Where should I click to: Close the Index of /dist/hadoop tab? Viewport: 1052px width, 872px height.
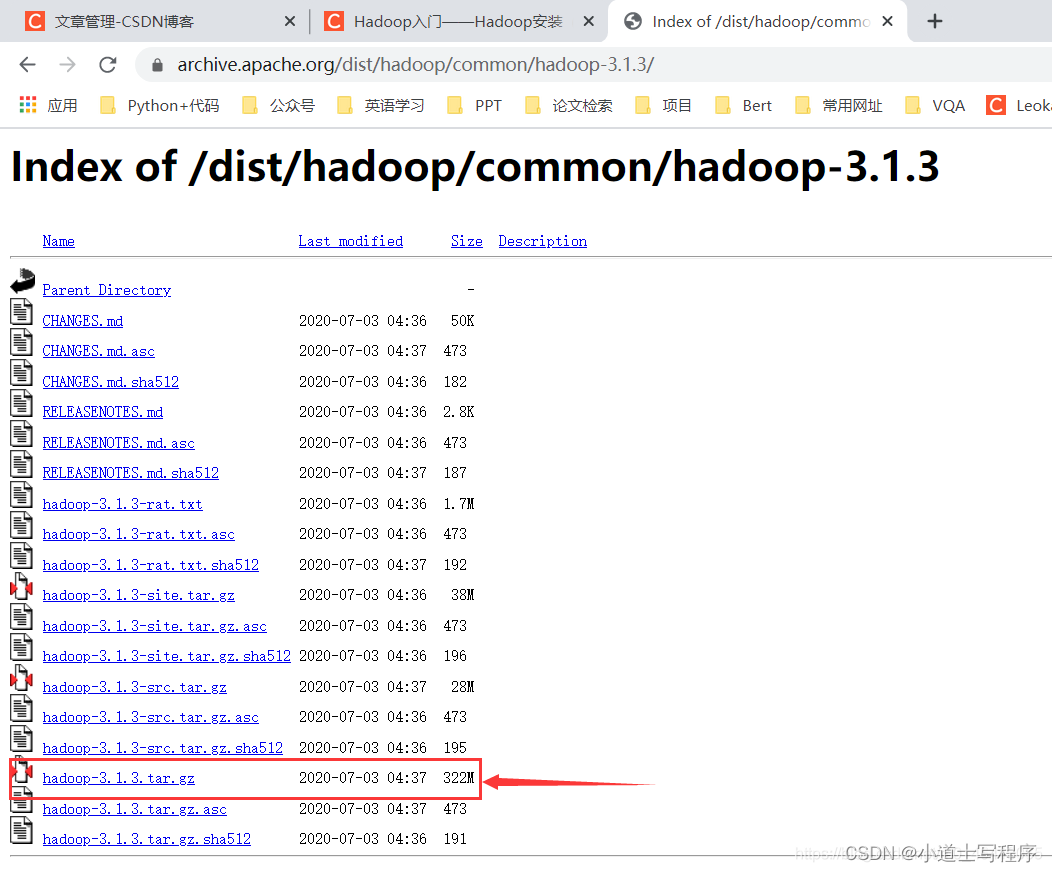click(x=887, y=21)
